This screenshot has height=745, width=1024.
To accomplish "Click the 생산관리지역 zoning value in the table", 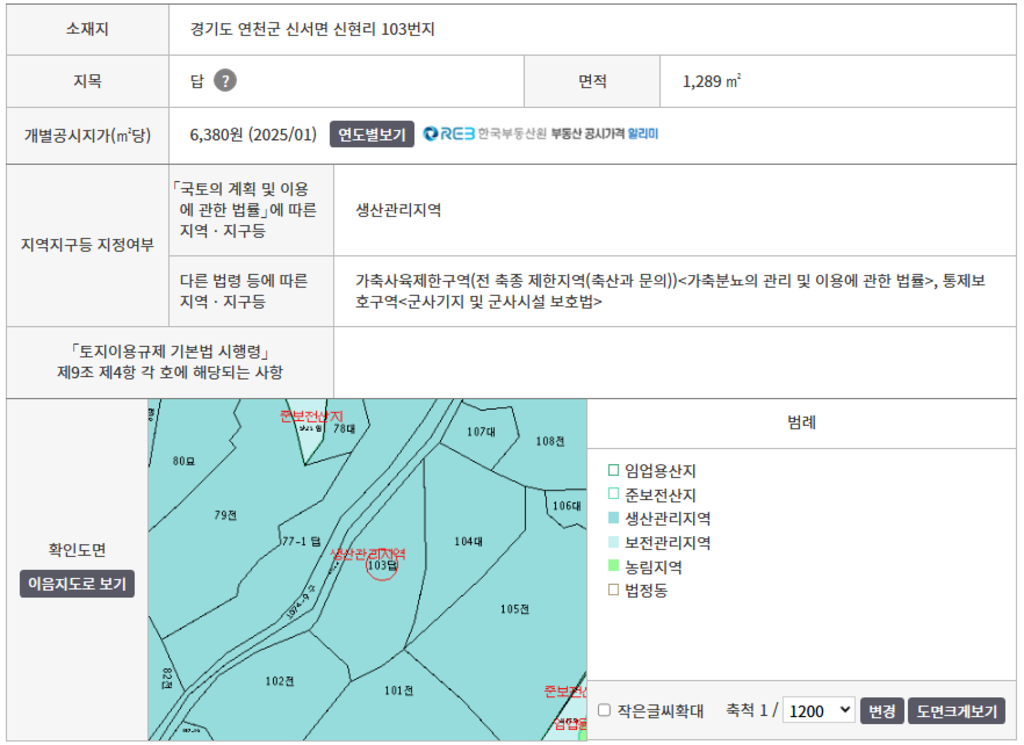I will click(x=398, y=210).
